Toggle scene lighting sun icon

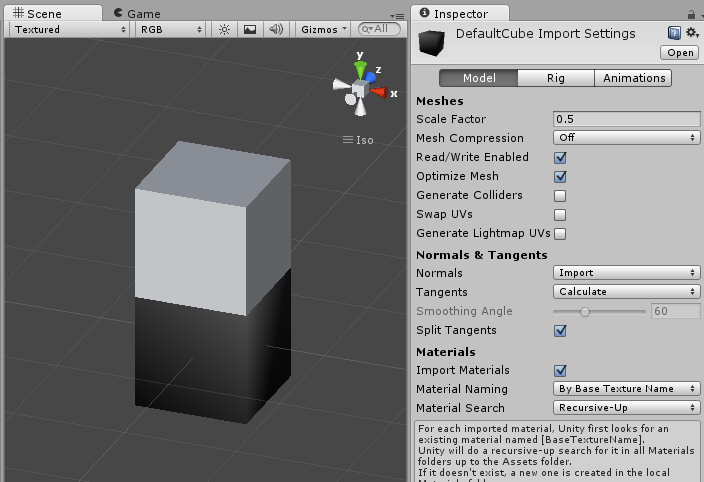point(225,30)
